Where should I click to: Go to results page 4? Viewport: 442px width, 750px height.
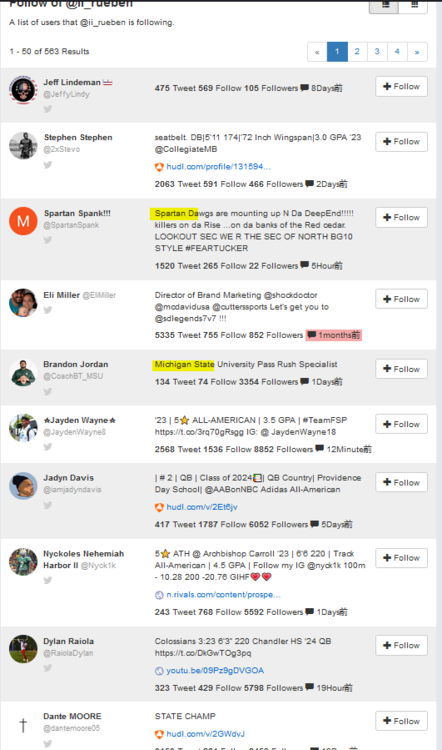[397, 52]
